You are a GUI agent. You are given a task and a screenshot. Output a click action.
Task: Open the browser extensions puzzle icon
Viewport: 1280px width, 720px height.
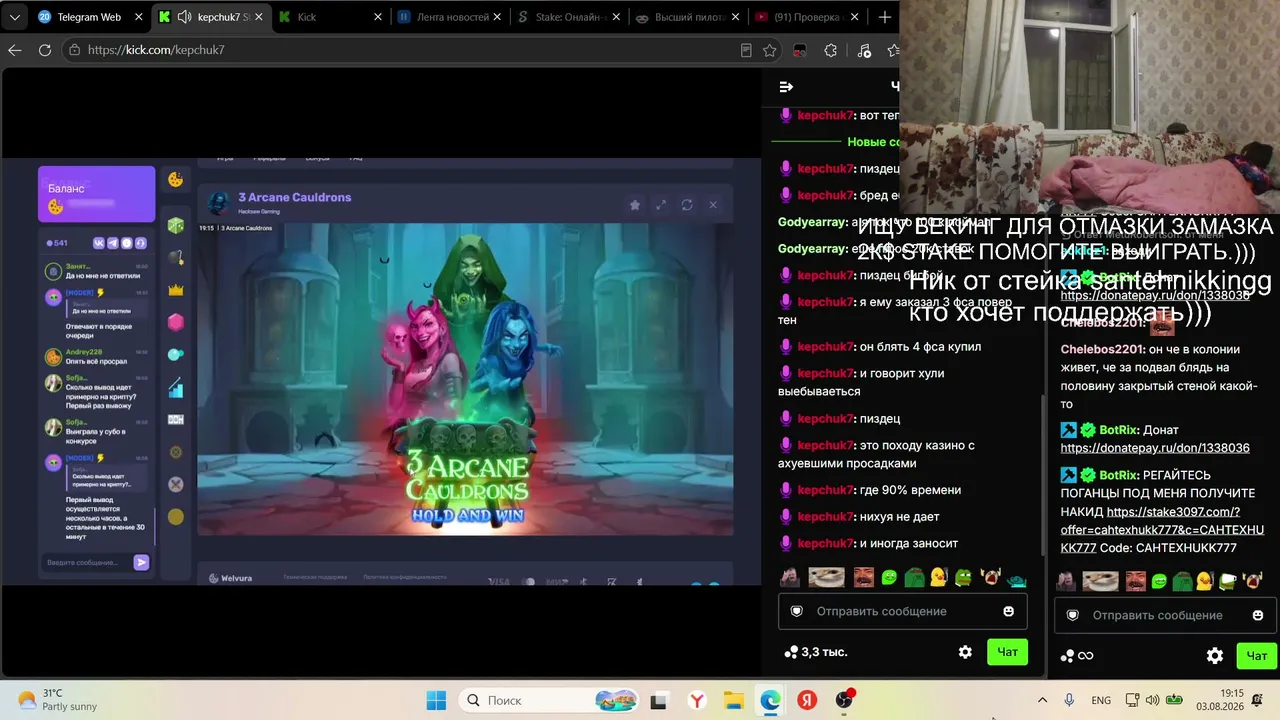click(830, 50)
